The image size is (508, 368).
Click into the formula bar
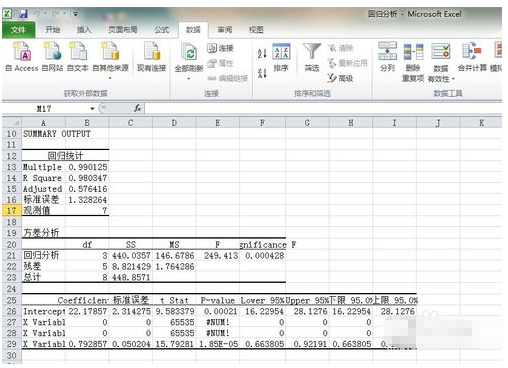pyautogui.click(x=323, y=109)
